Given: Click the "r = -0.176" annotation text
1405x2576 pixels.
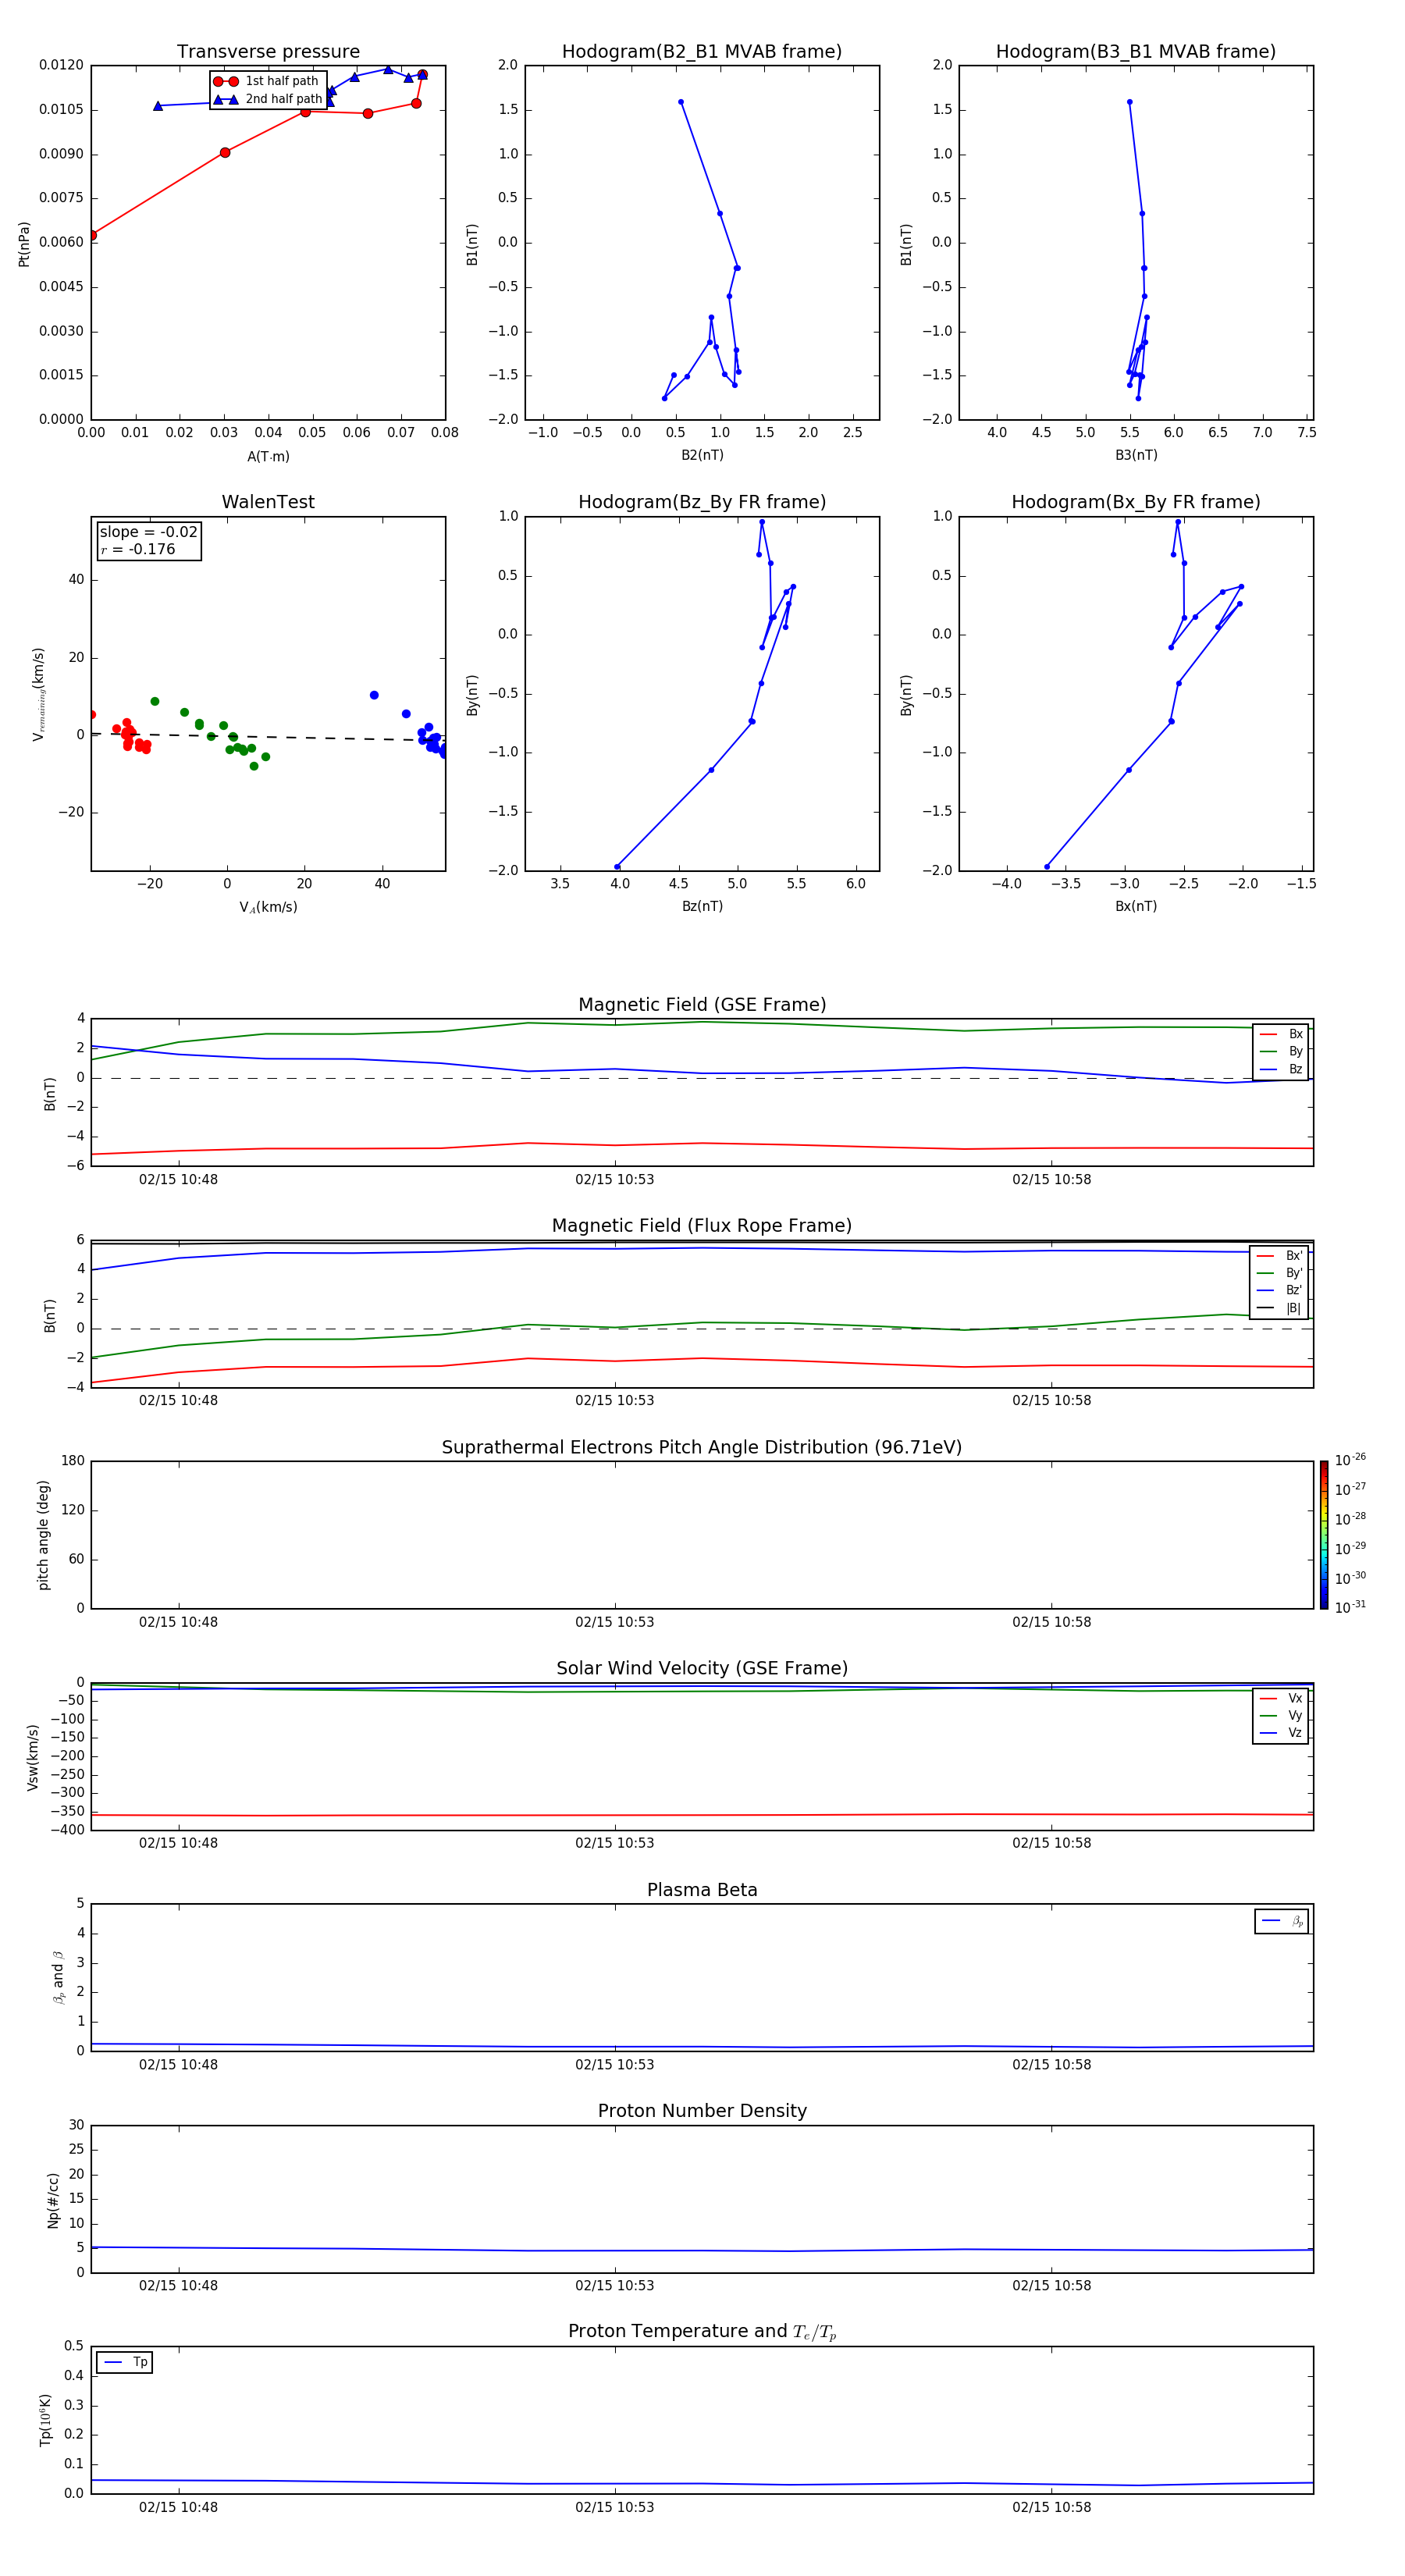Looking at the screenshot, I should (x=138, y=549).
